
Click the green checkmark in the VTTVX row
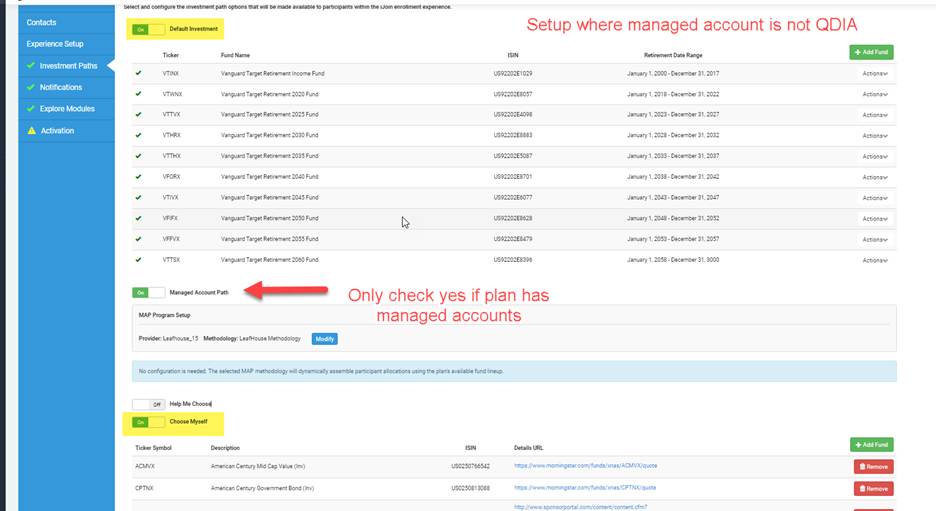(138, 114)
